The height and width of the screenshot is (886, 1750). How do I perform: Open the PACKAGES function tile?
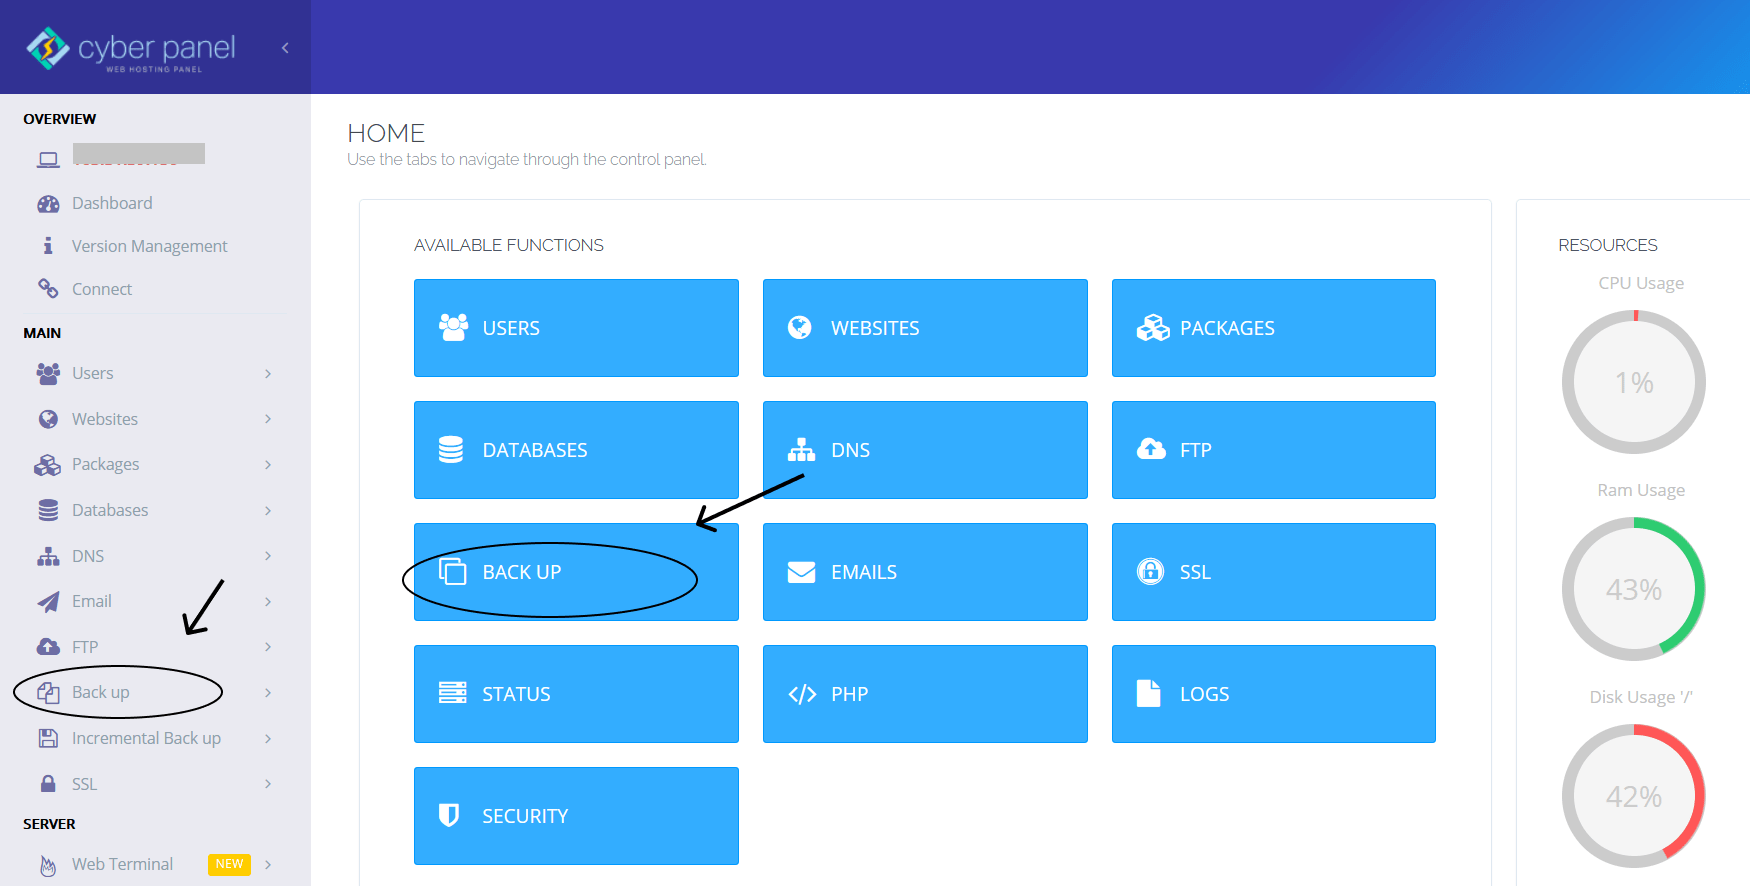pos(1274,328)
